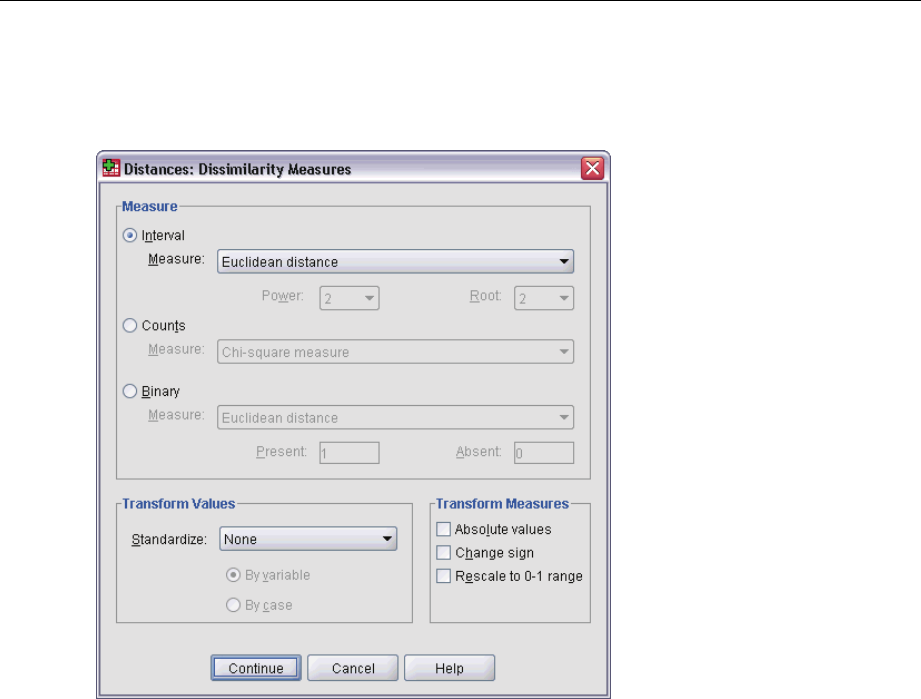Viewport: 921px width, 699px height.
Task: Select the Binary radio button
Action: coord(130,391)
